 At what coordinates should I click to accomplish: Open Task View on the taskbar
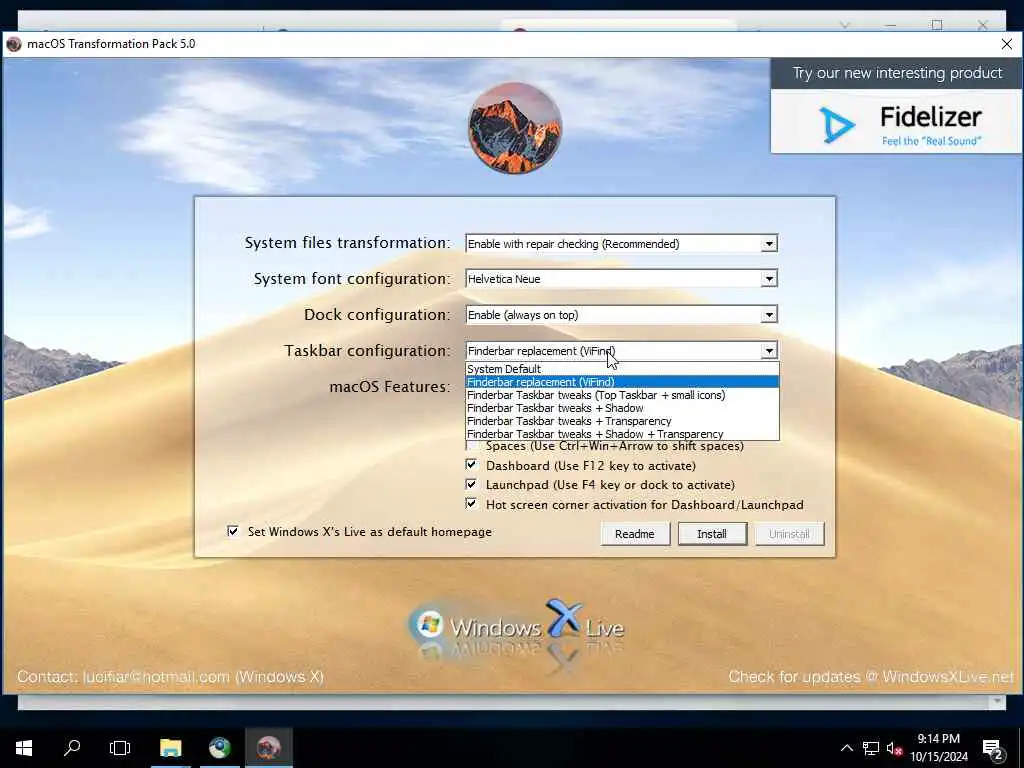pyautogui.click(x=120, y=748)
